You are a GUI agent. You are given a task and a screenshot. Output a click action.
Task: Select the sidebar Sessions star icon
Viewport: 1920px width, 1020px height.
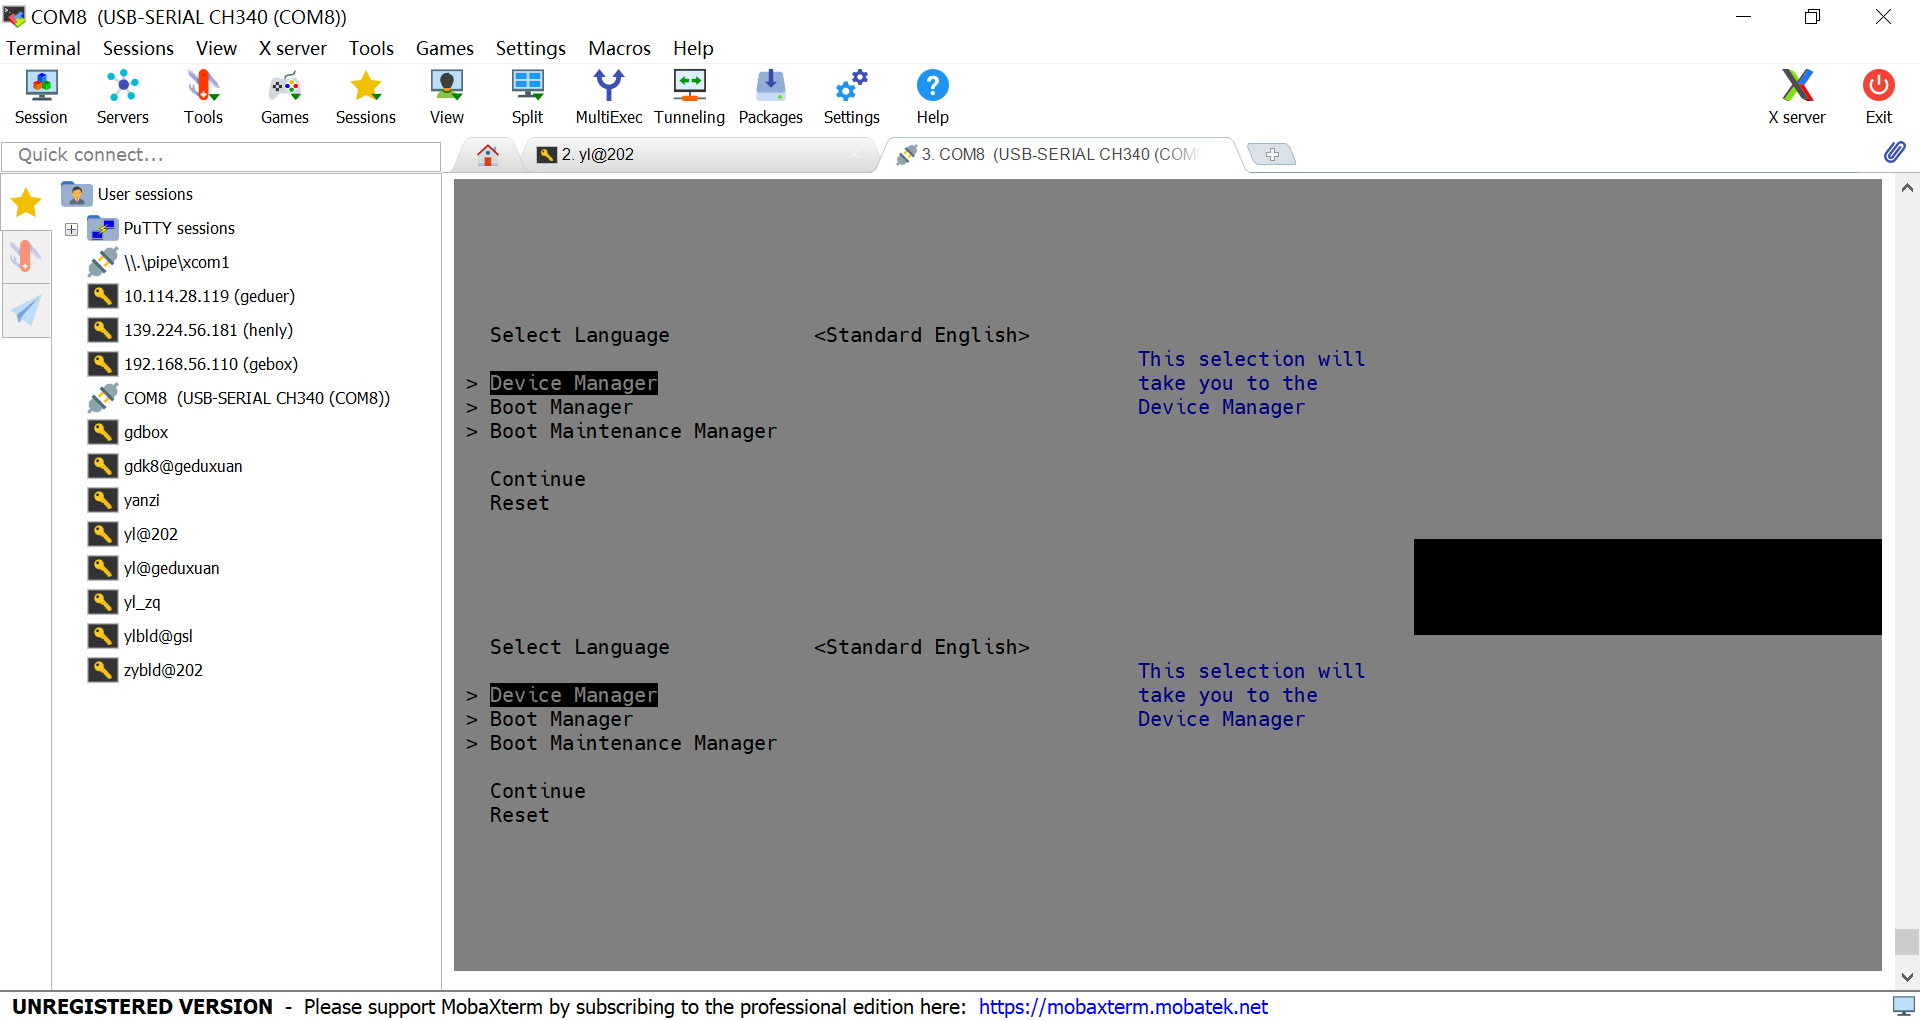pyautogui.click(x=26, y=203)
